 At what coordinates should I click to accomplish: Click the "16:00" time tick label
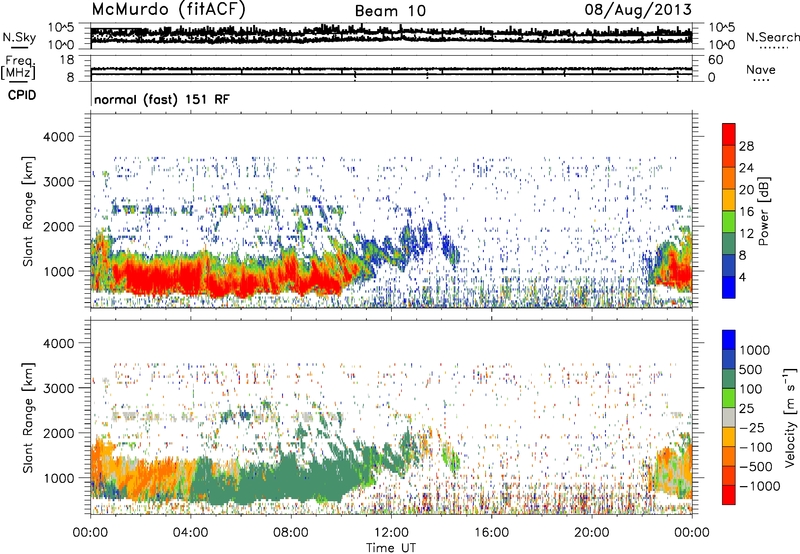coord(491,533)
